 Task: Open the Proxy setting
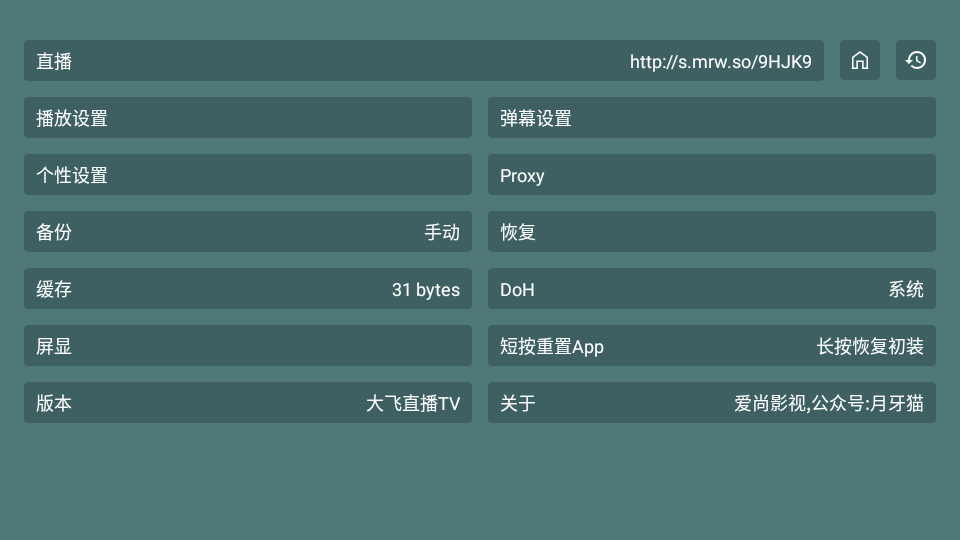click(x=711, y=175)
